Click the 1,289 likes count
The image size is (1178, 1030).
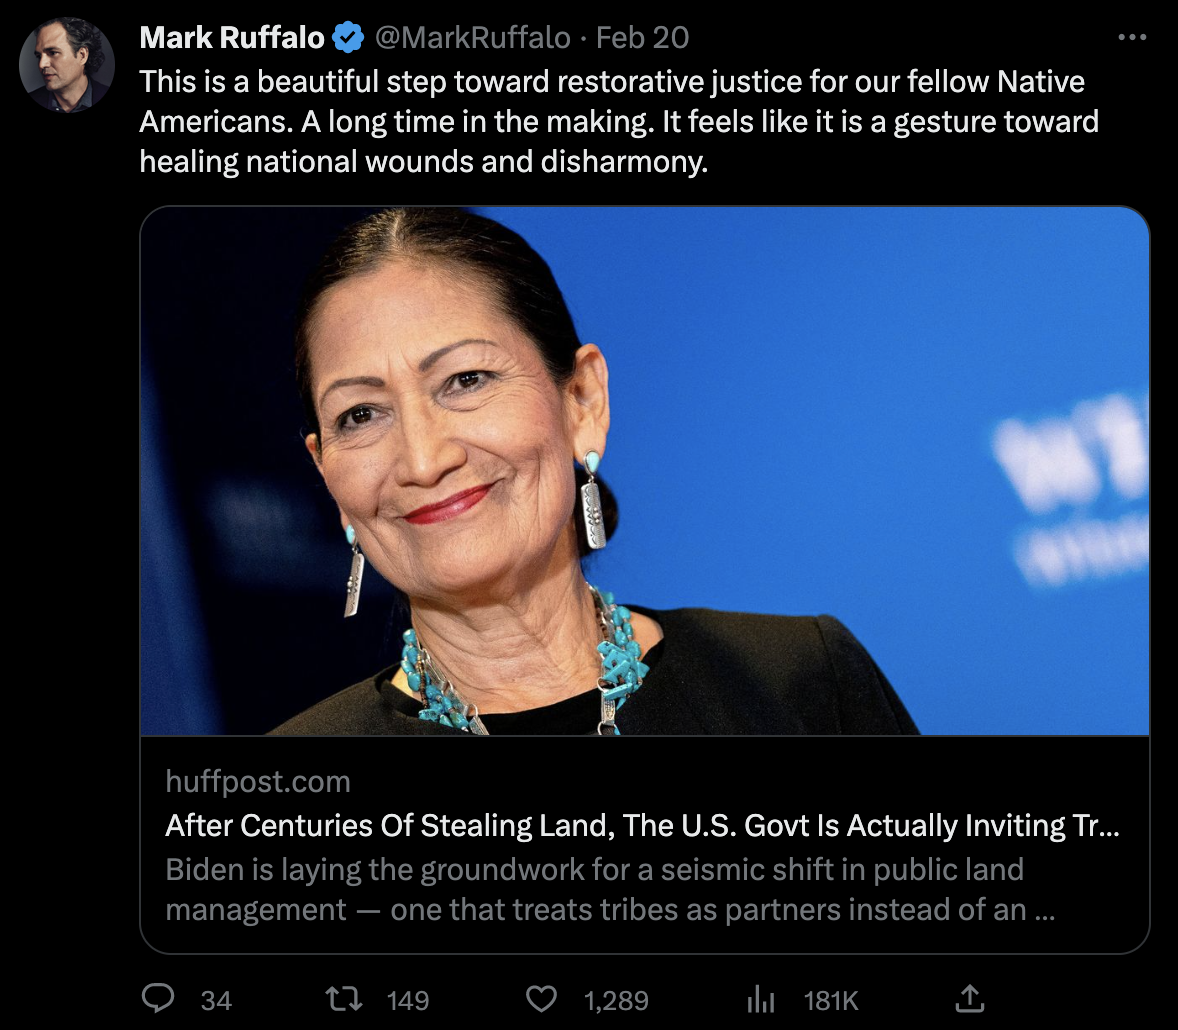pos(616,1000)
